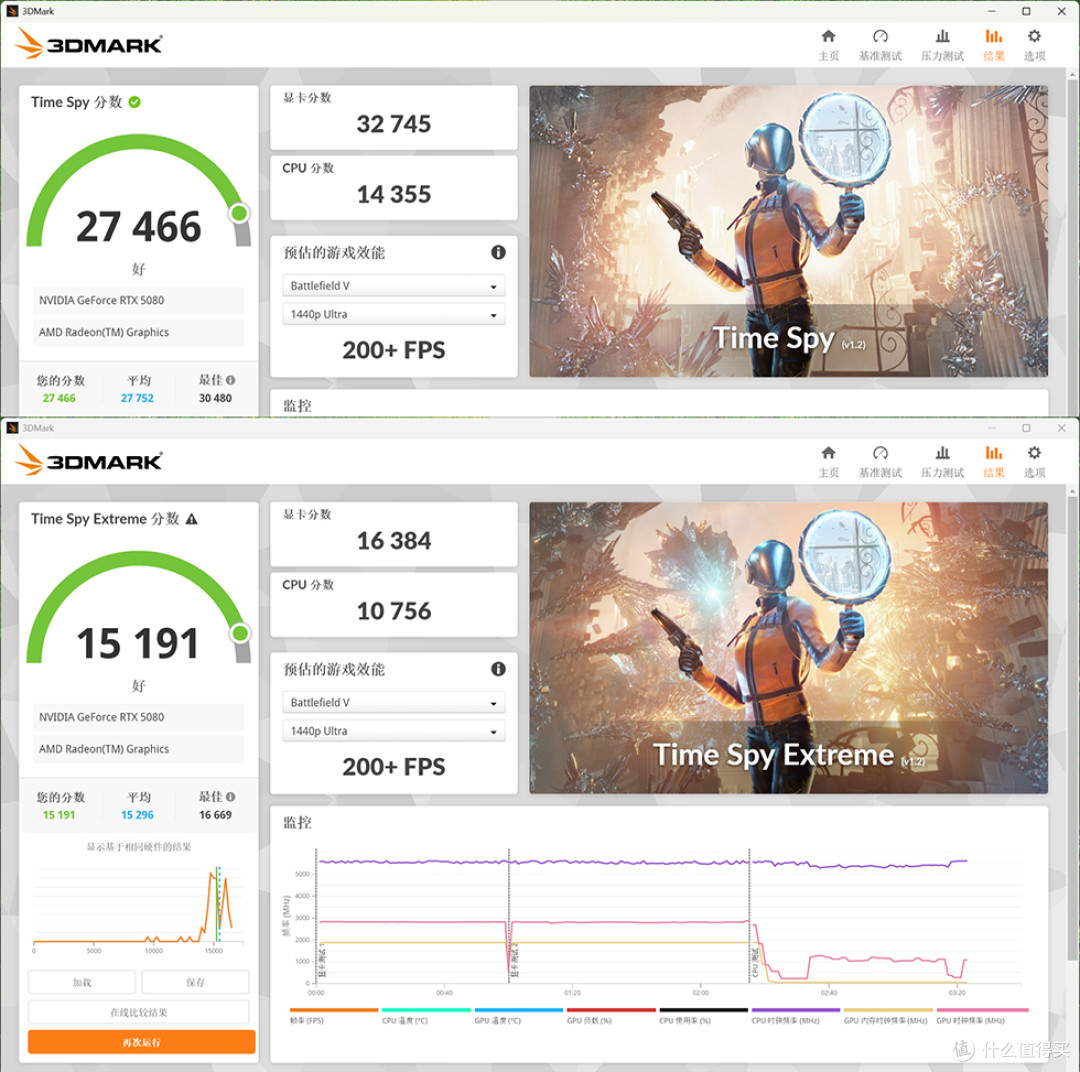Toggle the GPU 内存时钟频率 (MHz) legend item

point(887,1016)
